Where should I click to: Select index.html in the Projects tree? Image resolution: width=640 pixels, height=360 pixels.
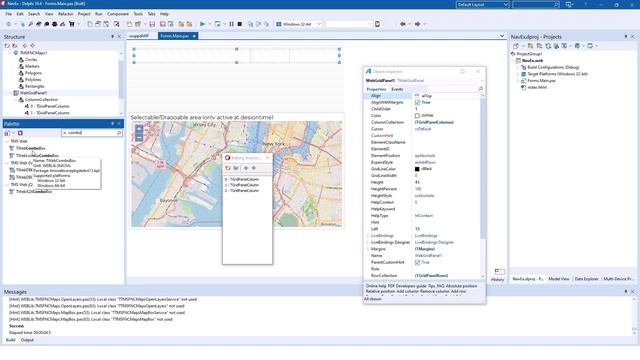tap(537, 87)
